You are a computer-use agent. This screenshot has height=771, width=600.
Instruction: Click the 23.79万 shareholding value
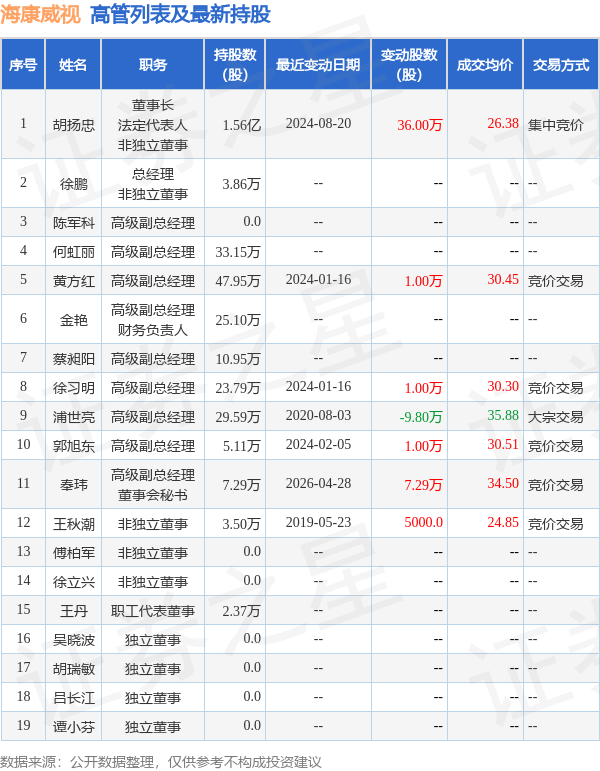(238, 388)
